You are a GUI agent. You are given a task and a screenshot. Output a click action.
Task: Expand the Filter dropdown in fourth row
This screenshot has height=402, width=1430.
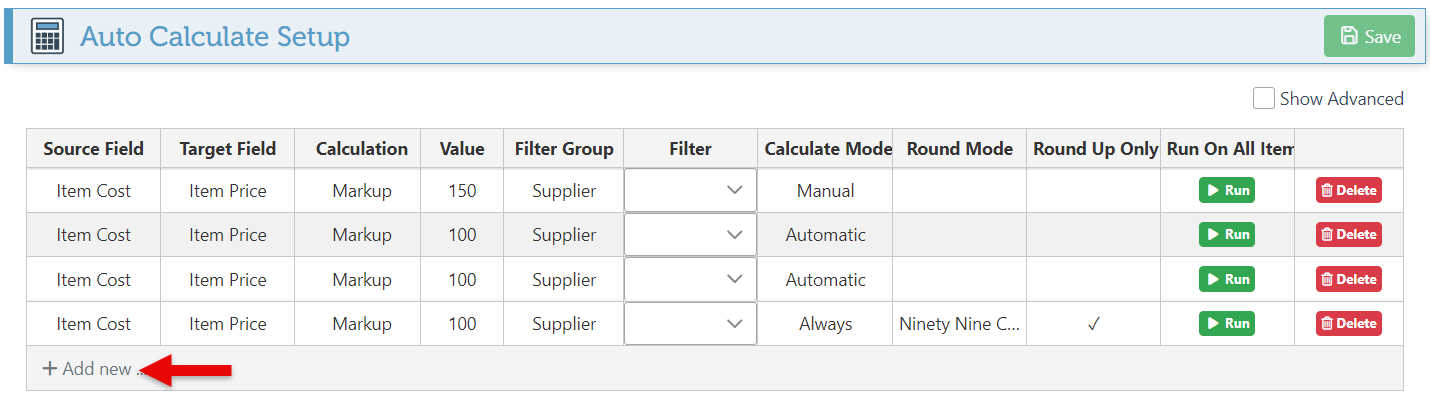[690, 324]
